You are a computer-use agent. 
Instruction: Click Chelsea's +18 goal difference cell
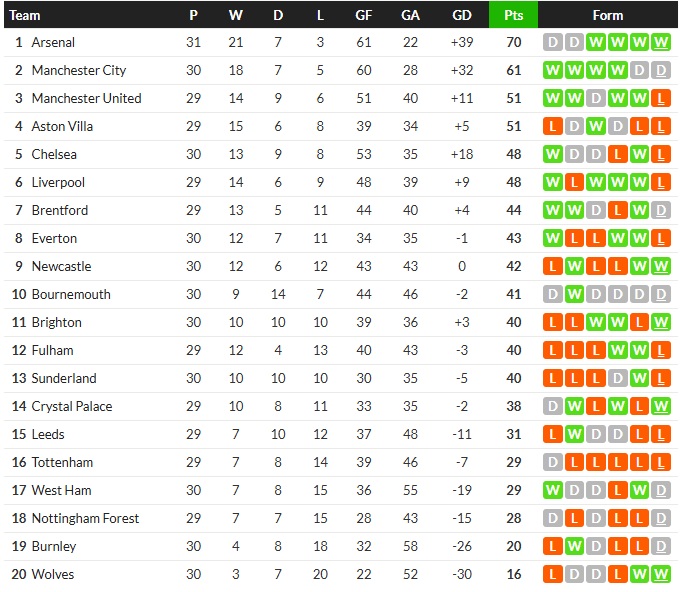[461, 154]
